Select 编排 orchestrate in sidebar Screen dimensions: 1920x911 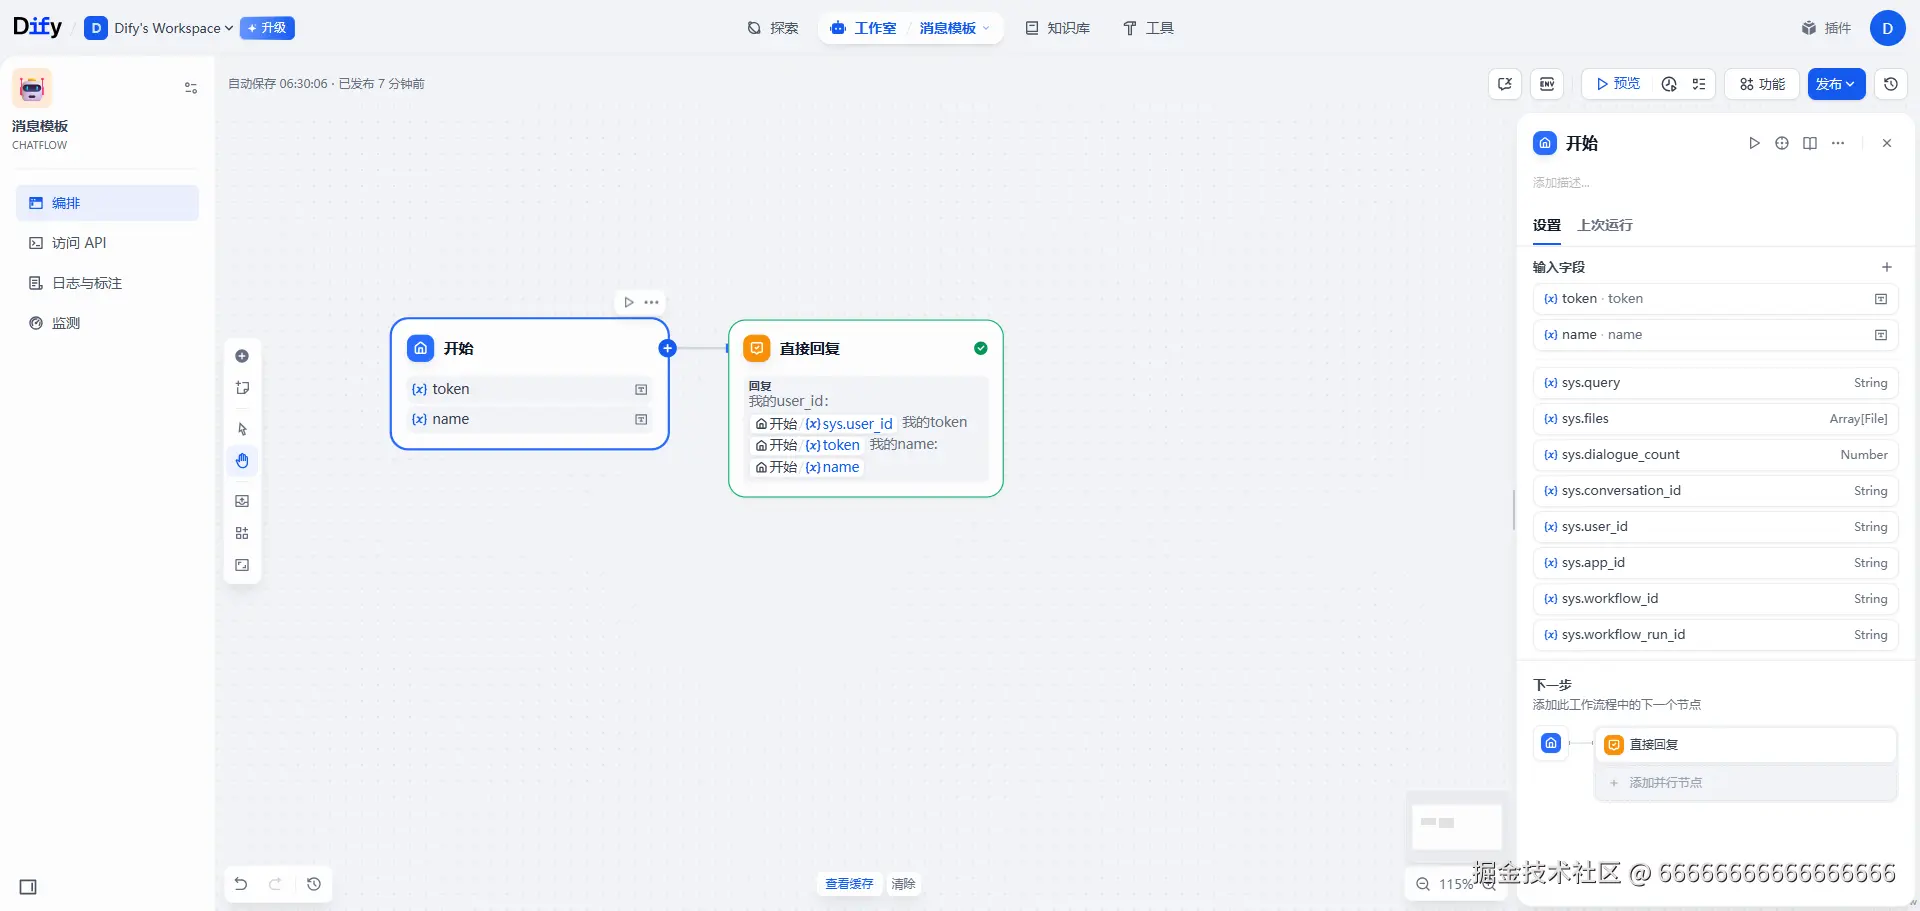[107, 203]
